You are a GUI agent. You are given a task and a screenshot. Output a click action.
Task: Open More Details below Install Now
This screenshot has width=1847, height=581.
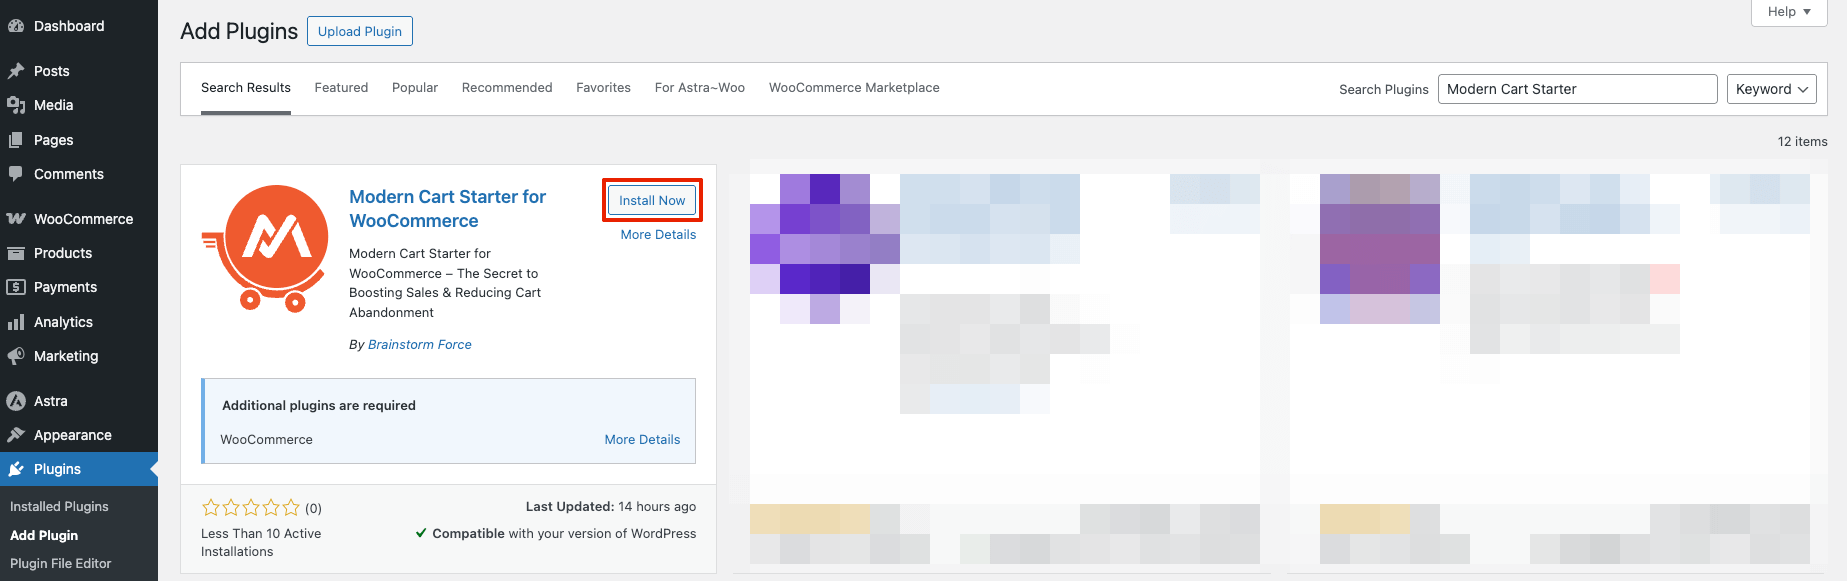coord(658,235)
